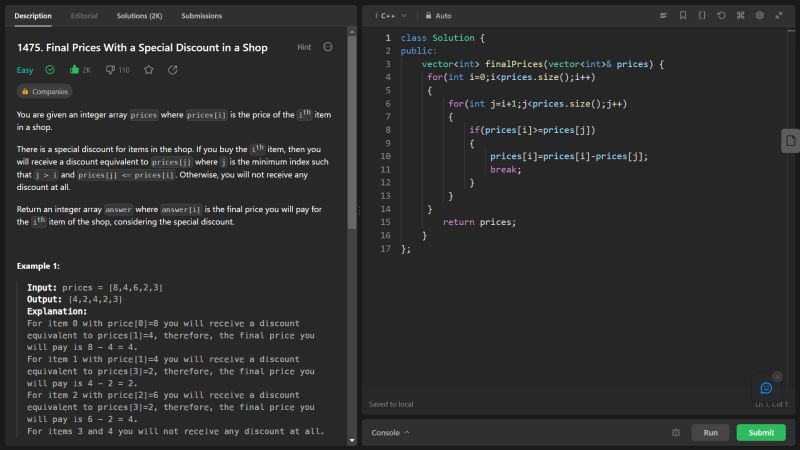Toggle the Auto lock setting
This screenshot has height=450, width=800.
[438, 16]
